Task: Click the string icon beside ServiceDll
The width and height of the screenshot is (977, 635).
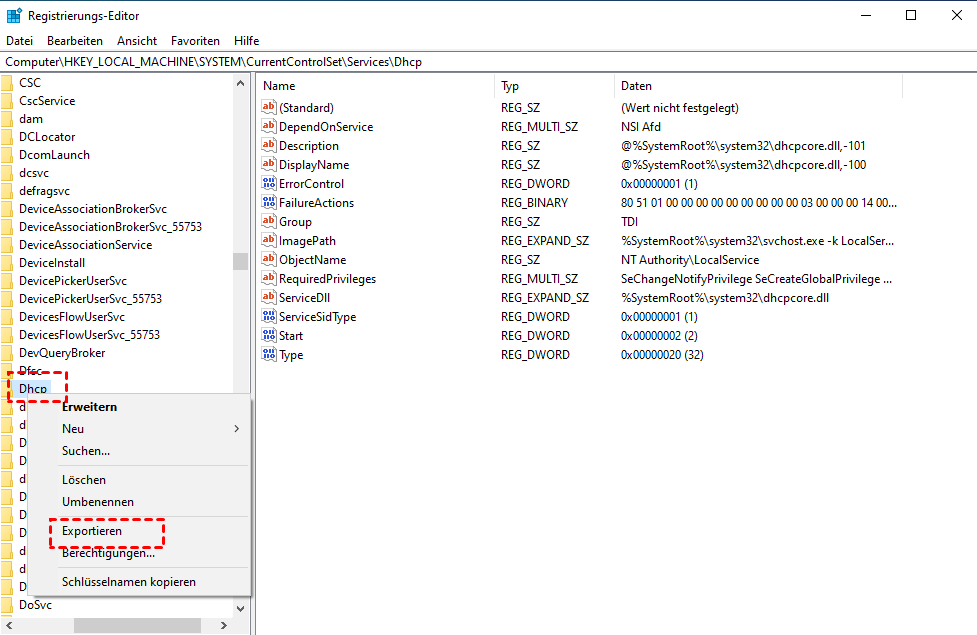Action: click(268, 298)
